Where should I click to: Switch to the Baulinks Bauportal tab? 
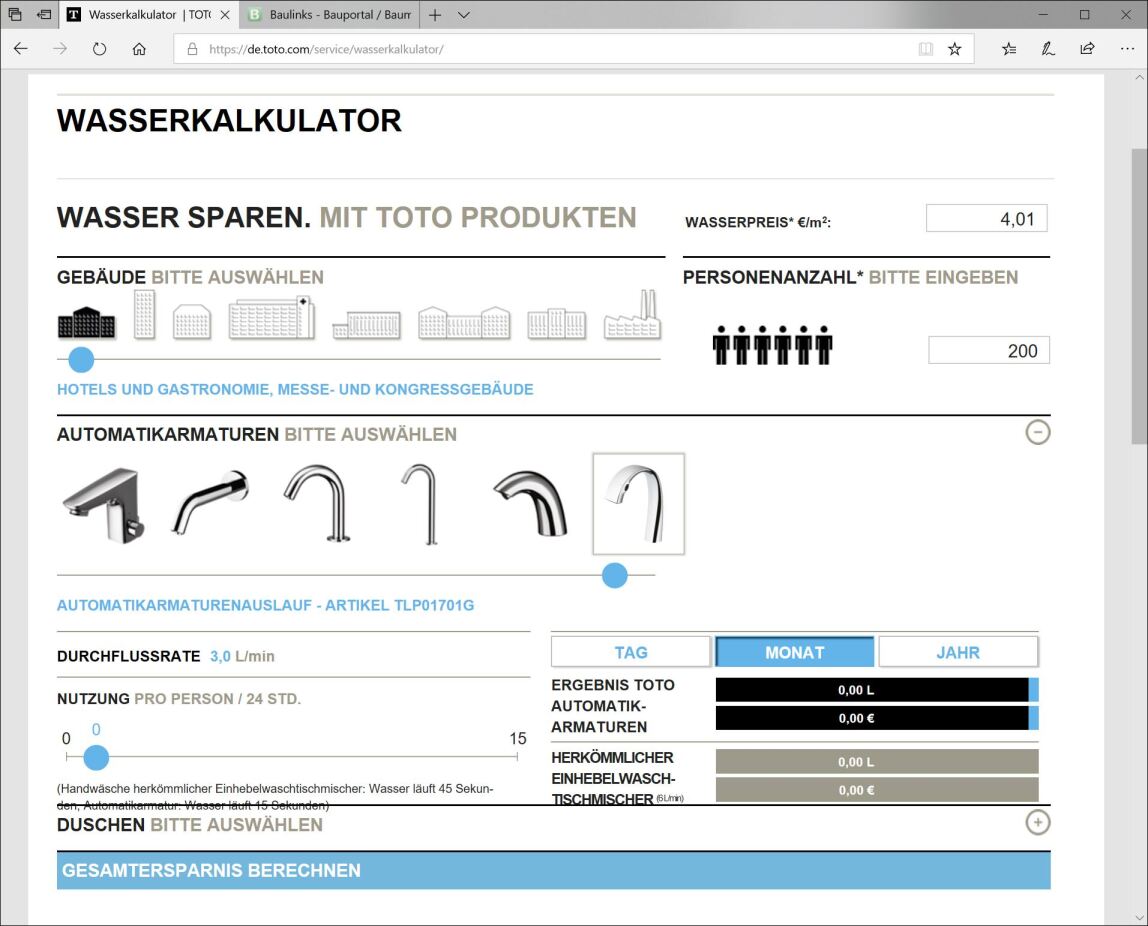tap(329, 15)
